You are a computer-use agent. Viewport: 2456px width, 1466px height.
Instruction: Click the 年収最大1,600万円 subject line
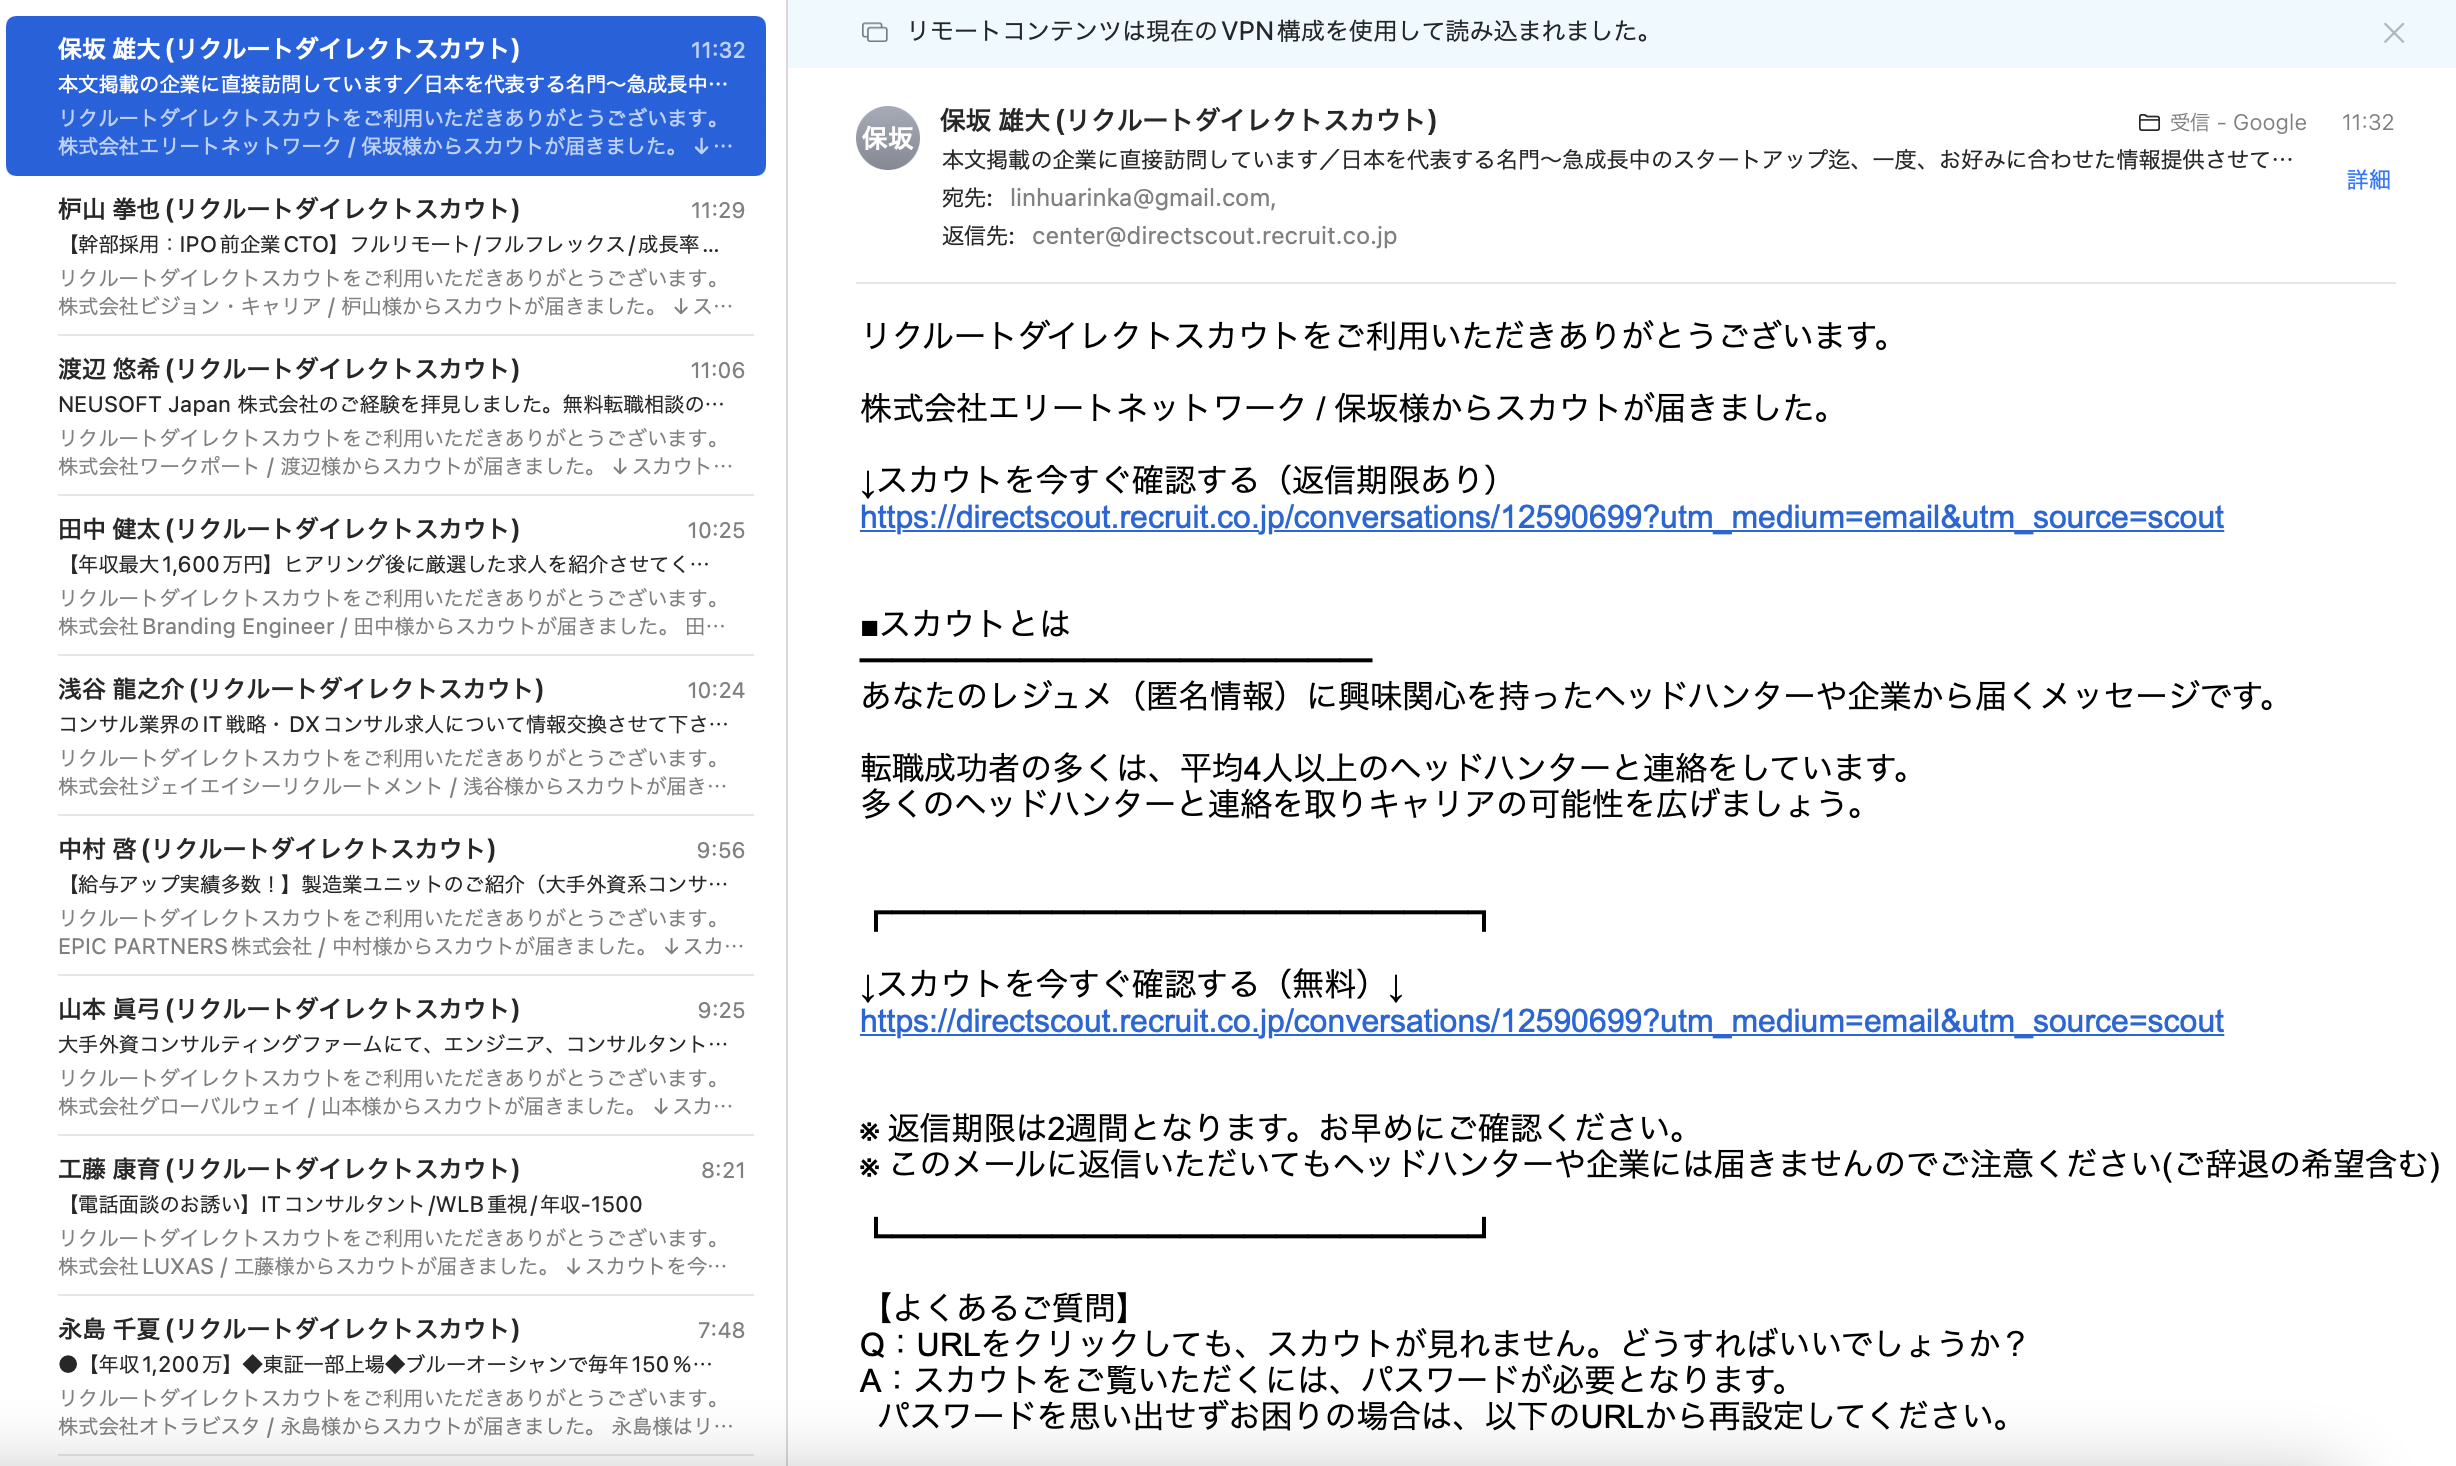pyautogui.click(x=384, y=564)
